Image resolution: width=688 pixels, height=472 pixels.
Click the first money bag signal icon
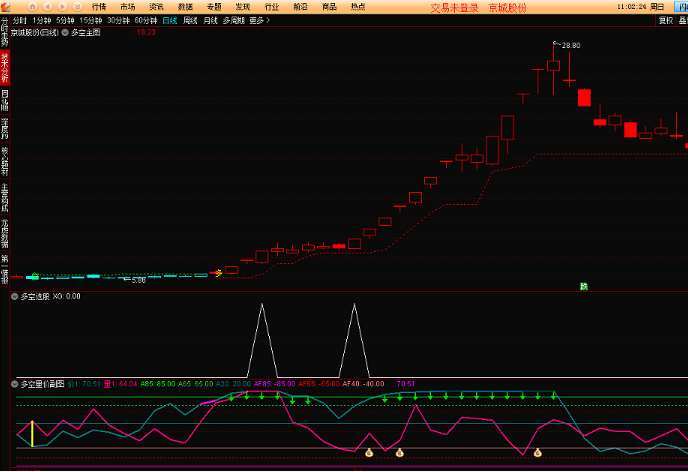pos(368,453)
